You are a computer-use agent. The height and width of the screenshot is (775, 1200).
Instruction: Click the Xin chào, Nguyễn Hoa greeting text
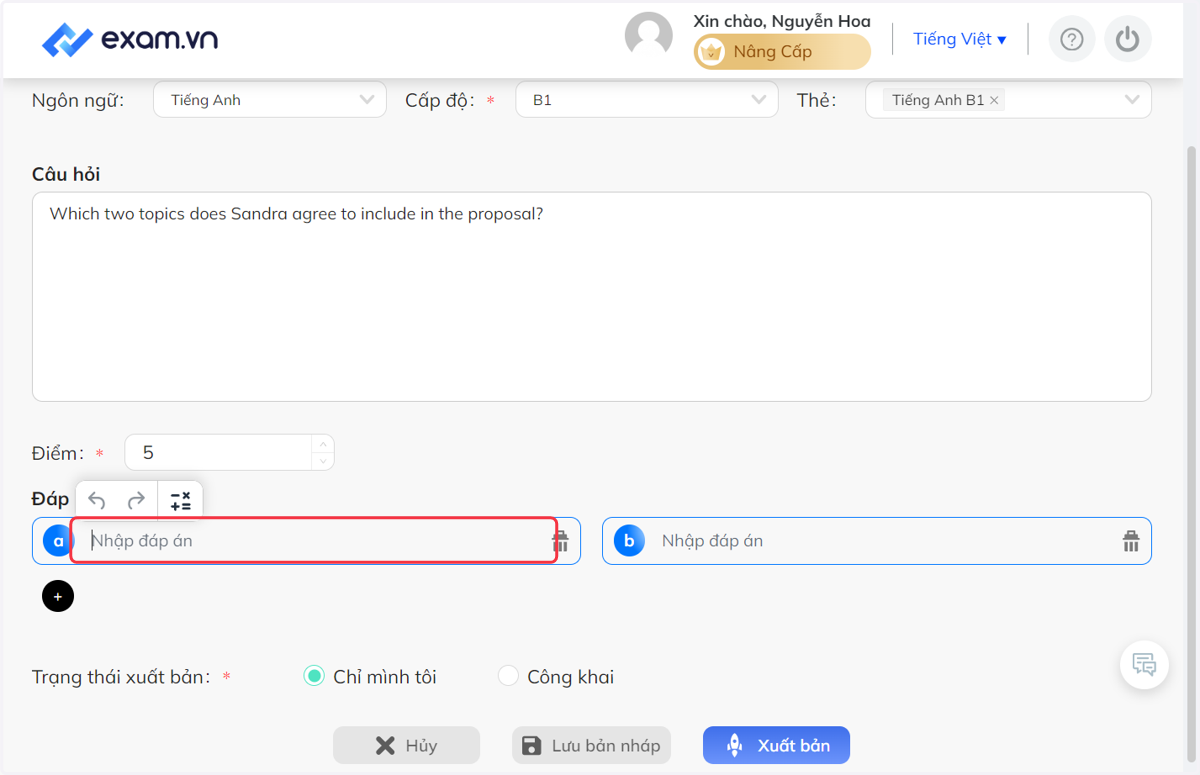[782, 21]
